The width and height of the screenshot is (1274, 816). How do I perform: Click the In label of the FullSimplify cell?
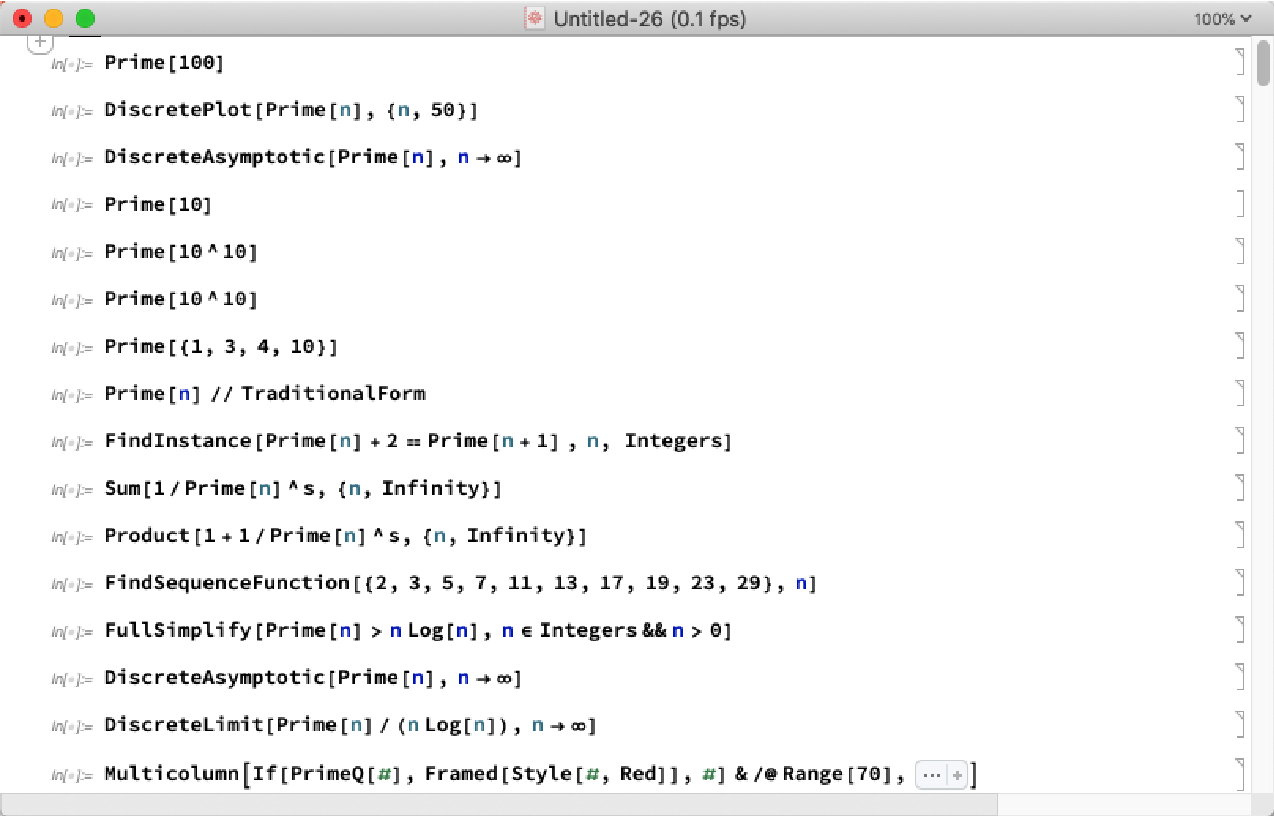coord(71,632)
